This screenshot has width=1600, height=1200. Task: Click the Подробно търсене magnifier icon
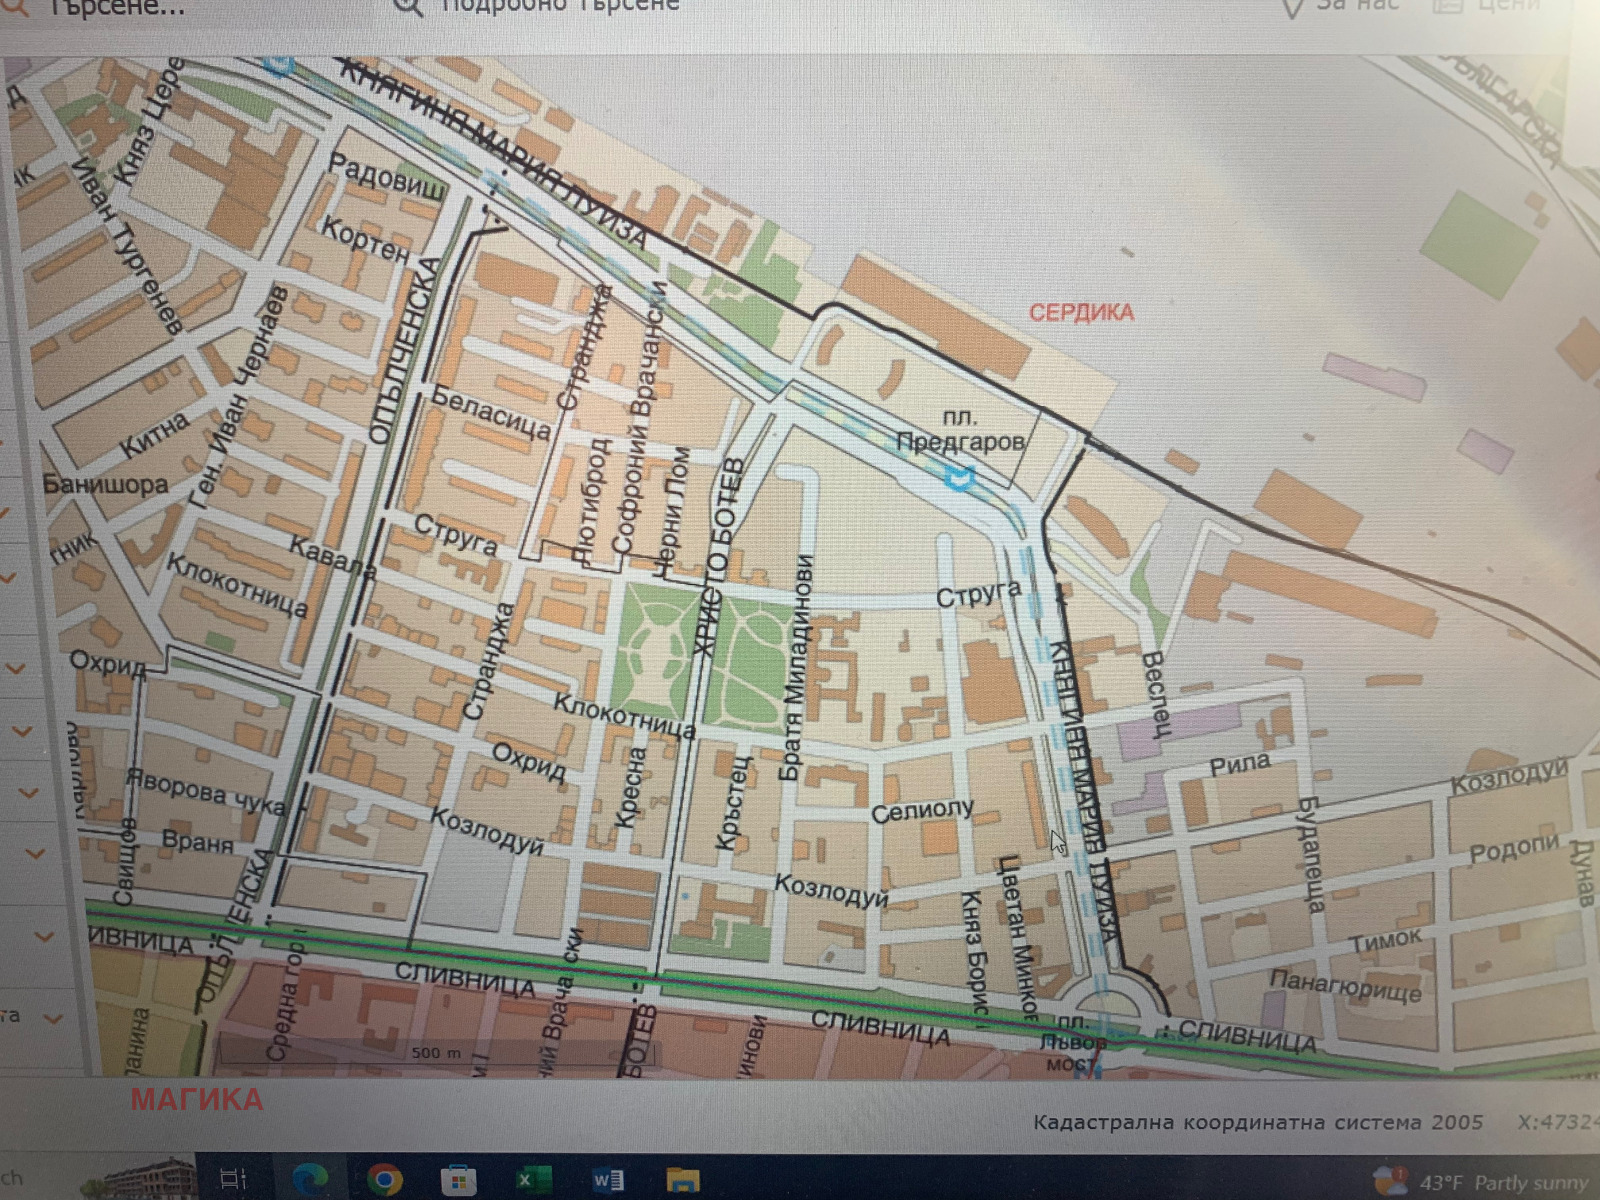click(x=408, y=6)
